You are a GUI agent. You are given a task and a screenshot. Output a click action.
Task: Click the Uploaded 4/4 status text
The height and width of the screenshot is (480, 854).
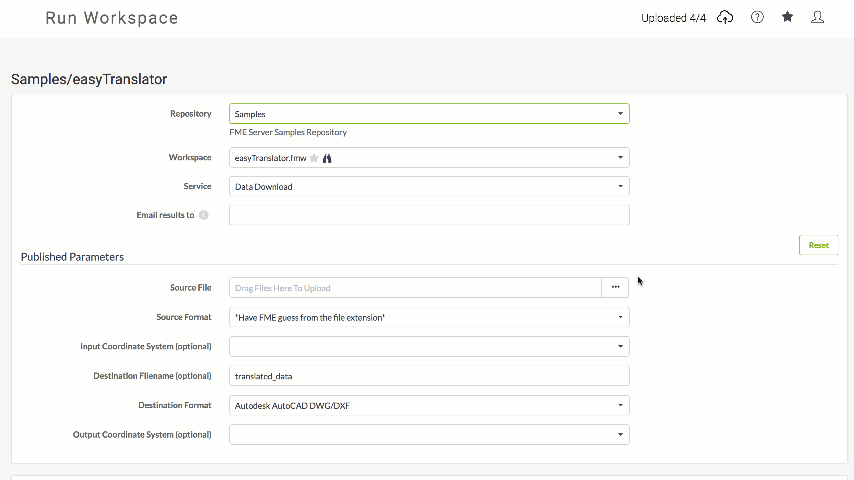click(673, 18)
